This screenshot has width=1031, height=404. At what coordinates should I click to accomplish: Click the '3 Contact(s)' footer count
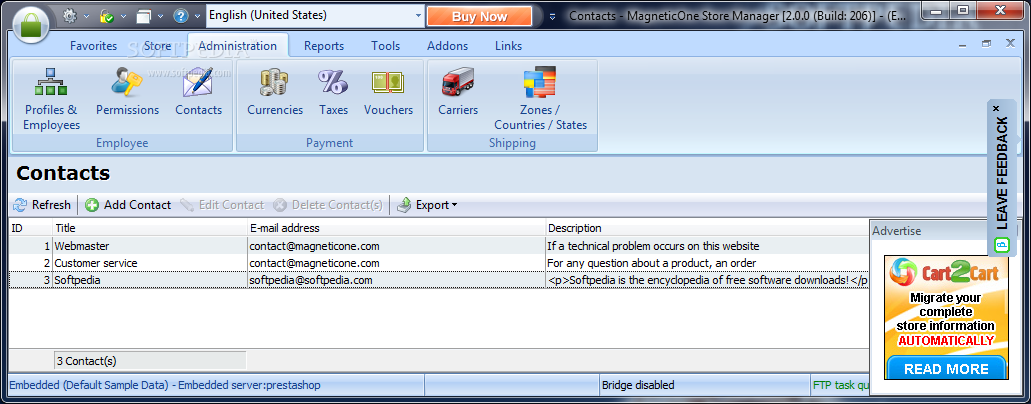(150, 361)
